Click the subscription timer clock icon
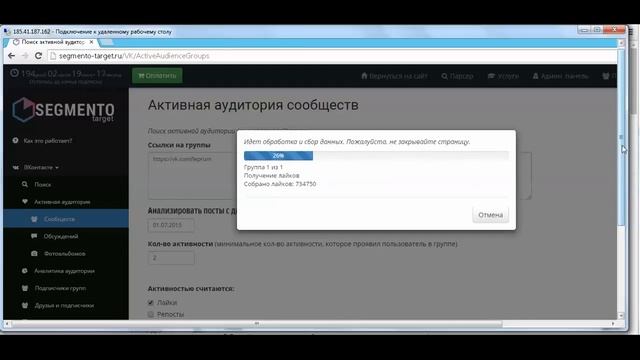The image size is (640, 360). 14,73
